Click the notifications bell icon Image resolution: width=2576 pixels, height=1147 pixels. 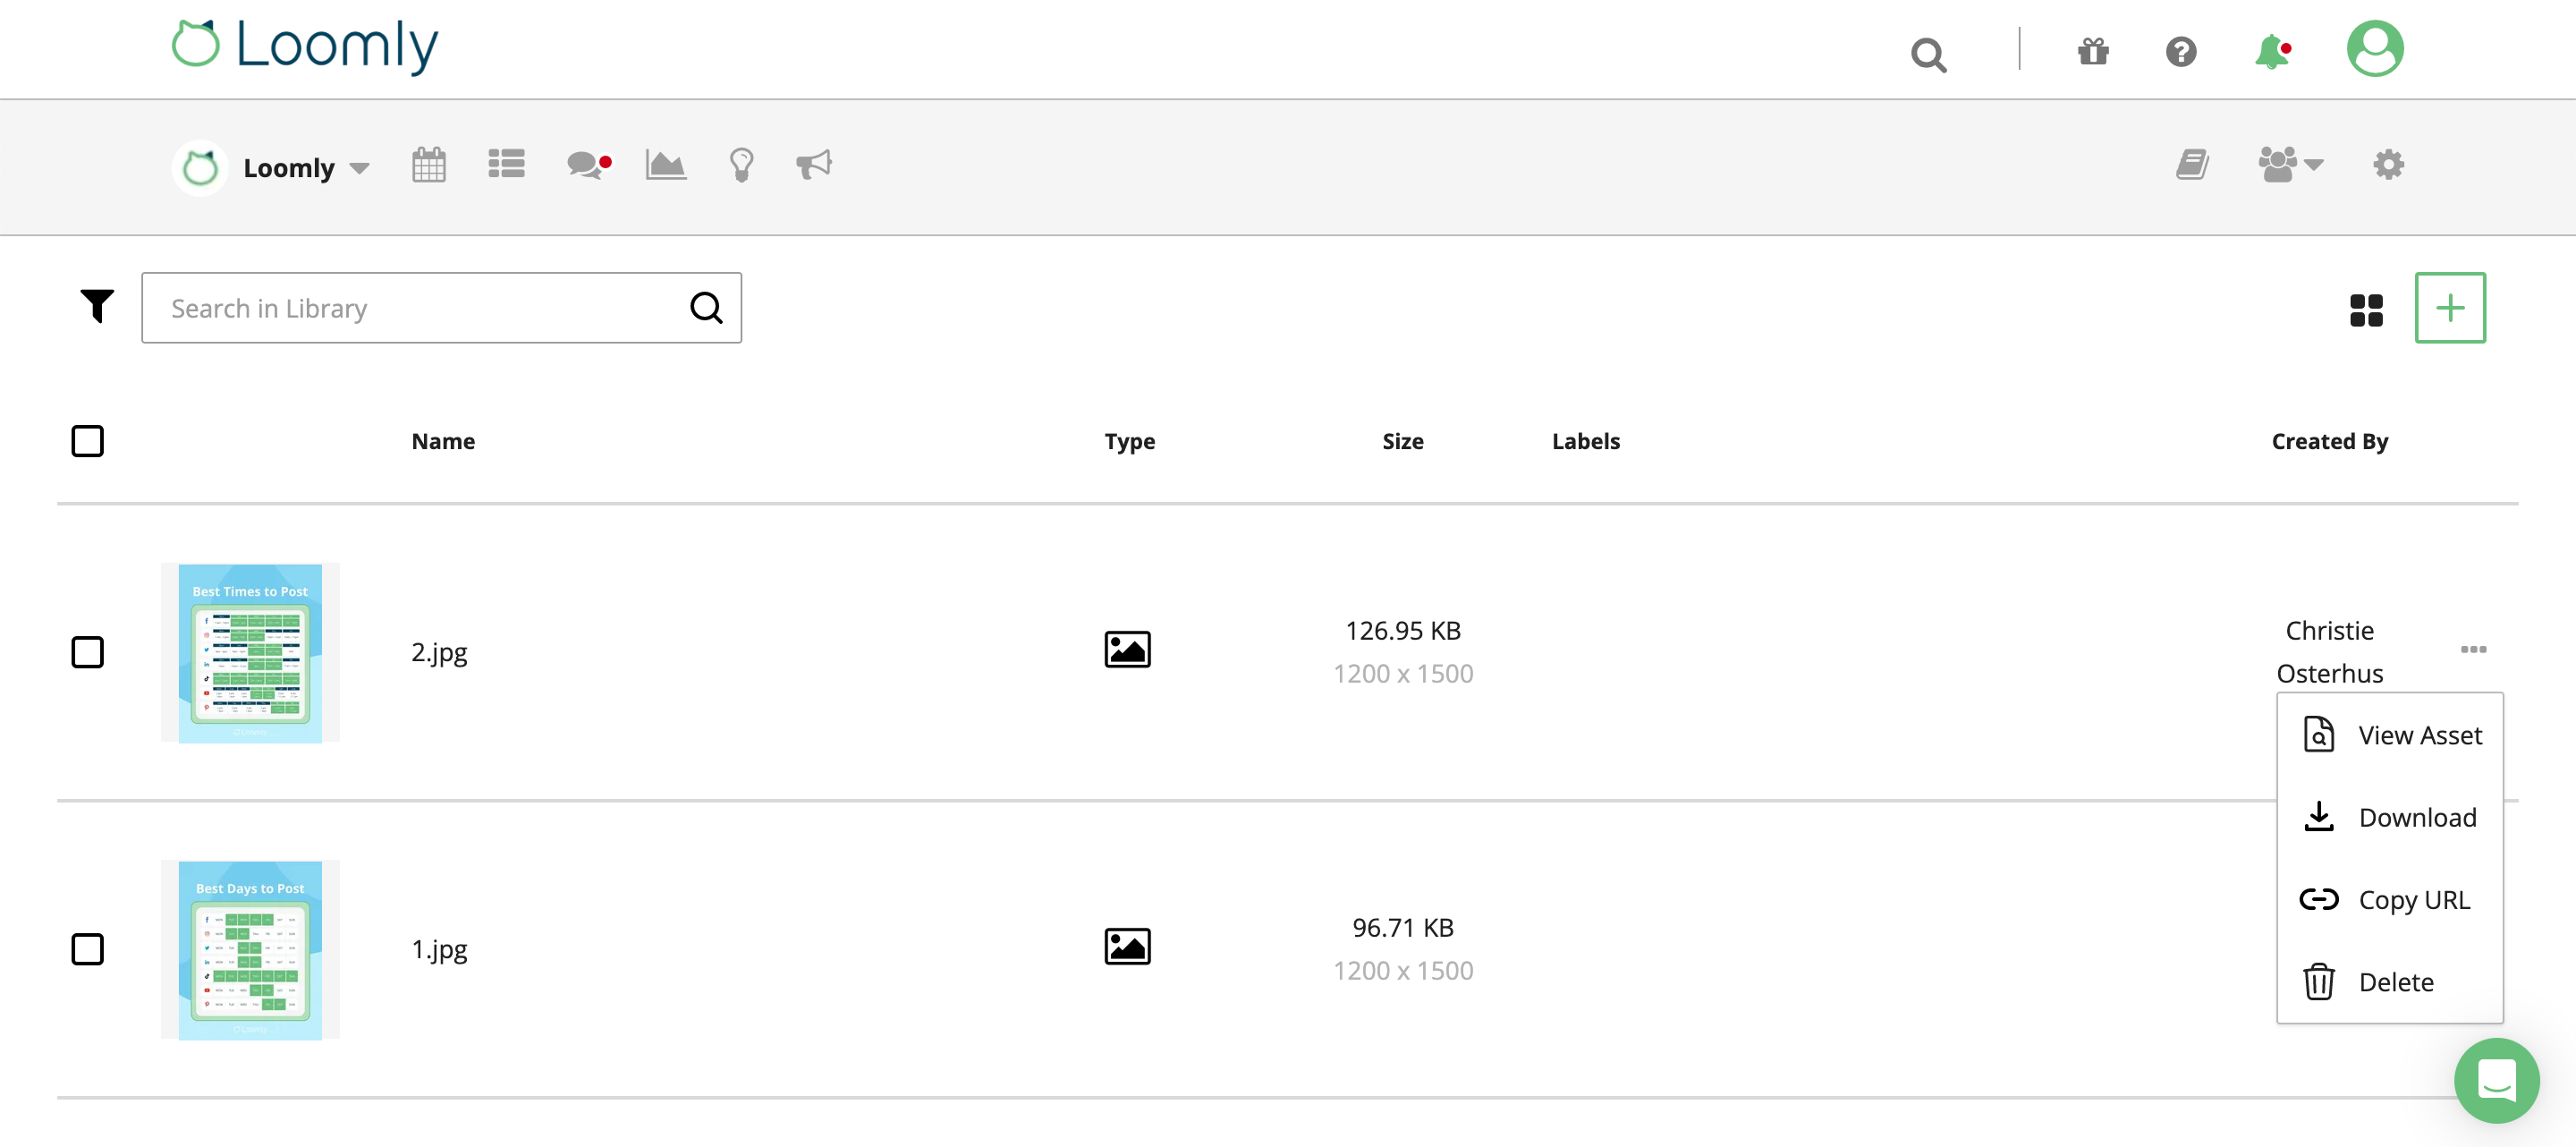click(x=2272, y=52)
